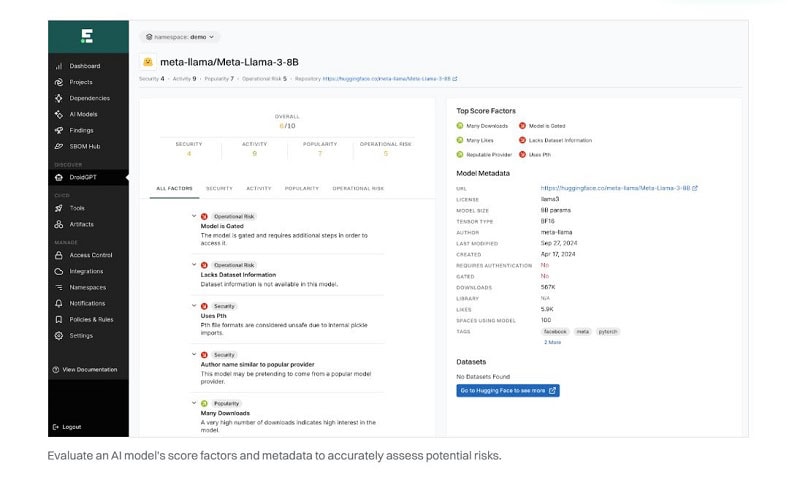Click external link icon next to metadata URL
Viewport: 800px width, 496px height.
pyautogui.click(x=694, y=188)
